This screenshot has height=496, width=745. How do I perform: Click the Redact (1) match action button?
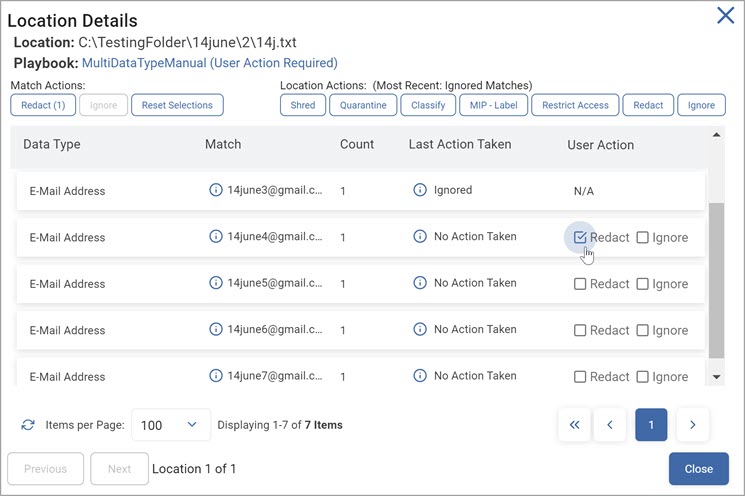point(43,105)
